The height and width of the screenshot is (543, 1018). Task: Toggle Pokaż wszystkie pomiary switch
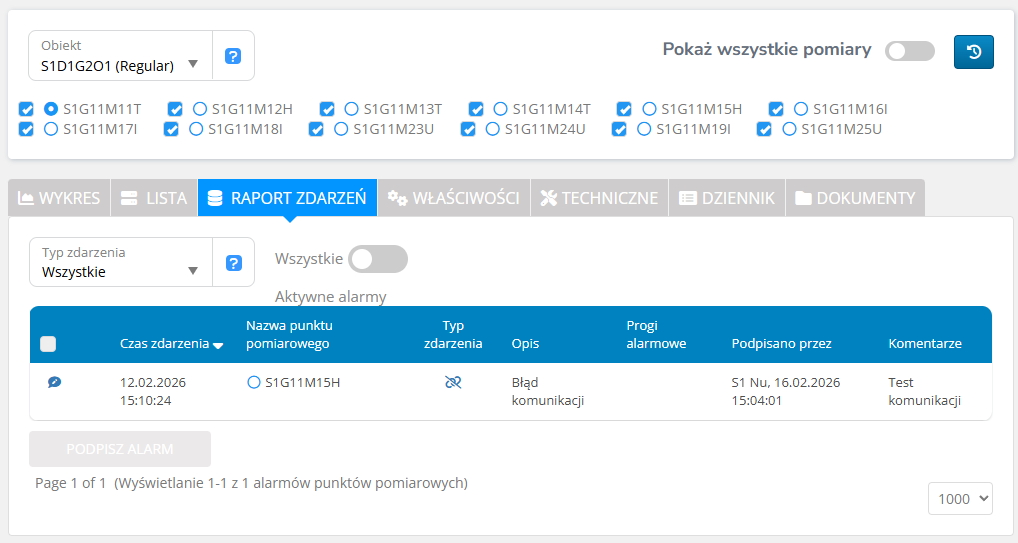click(909, 51)
